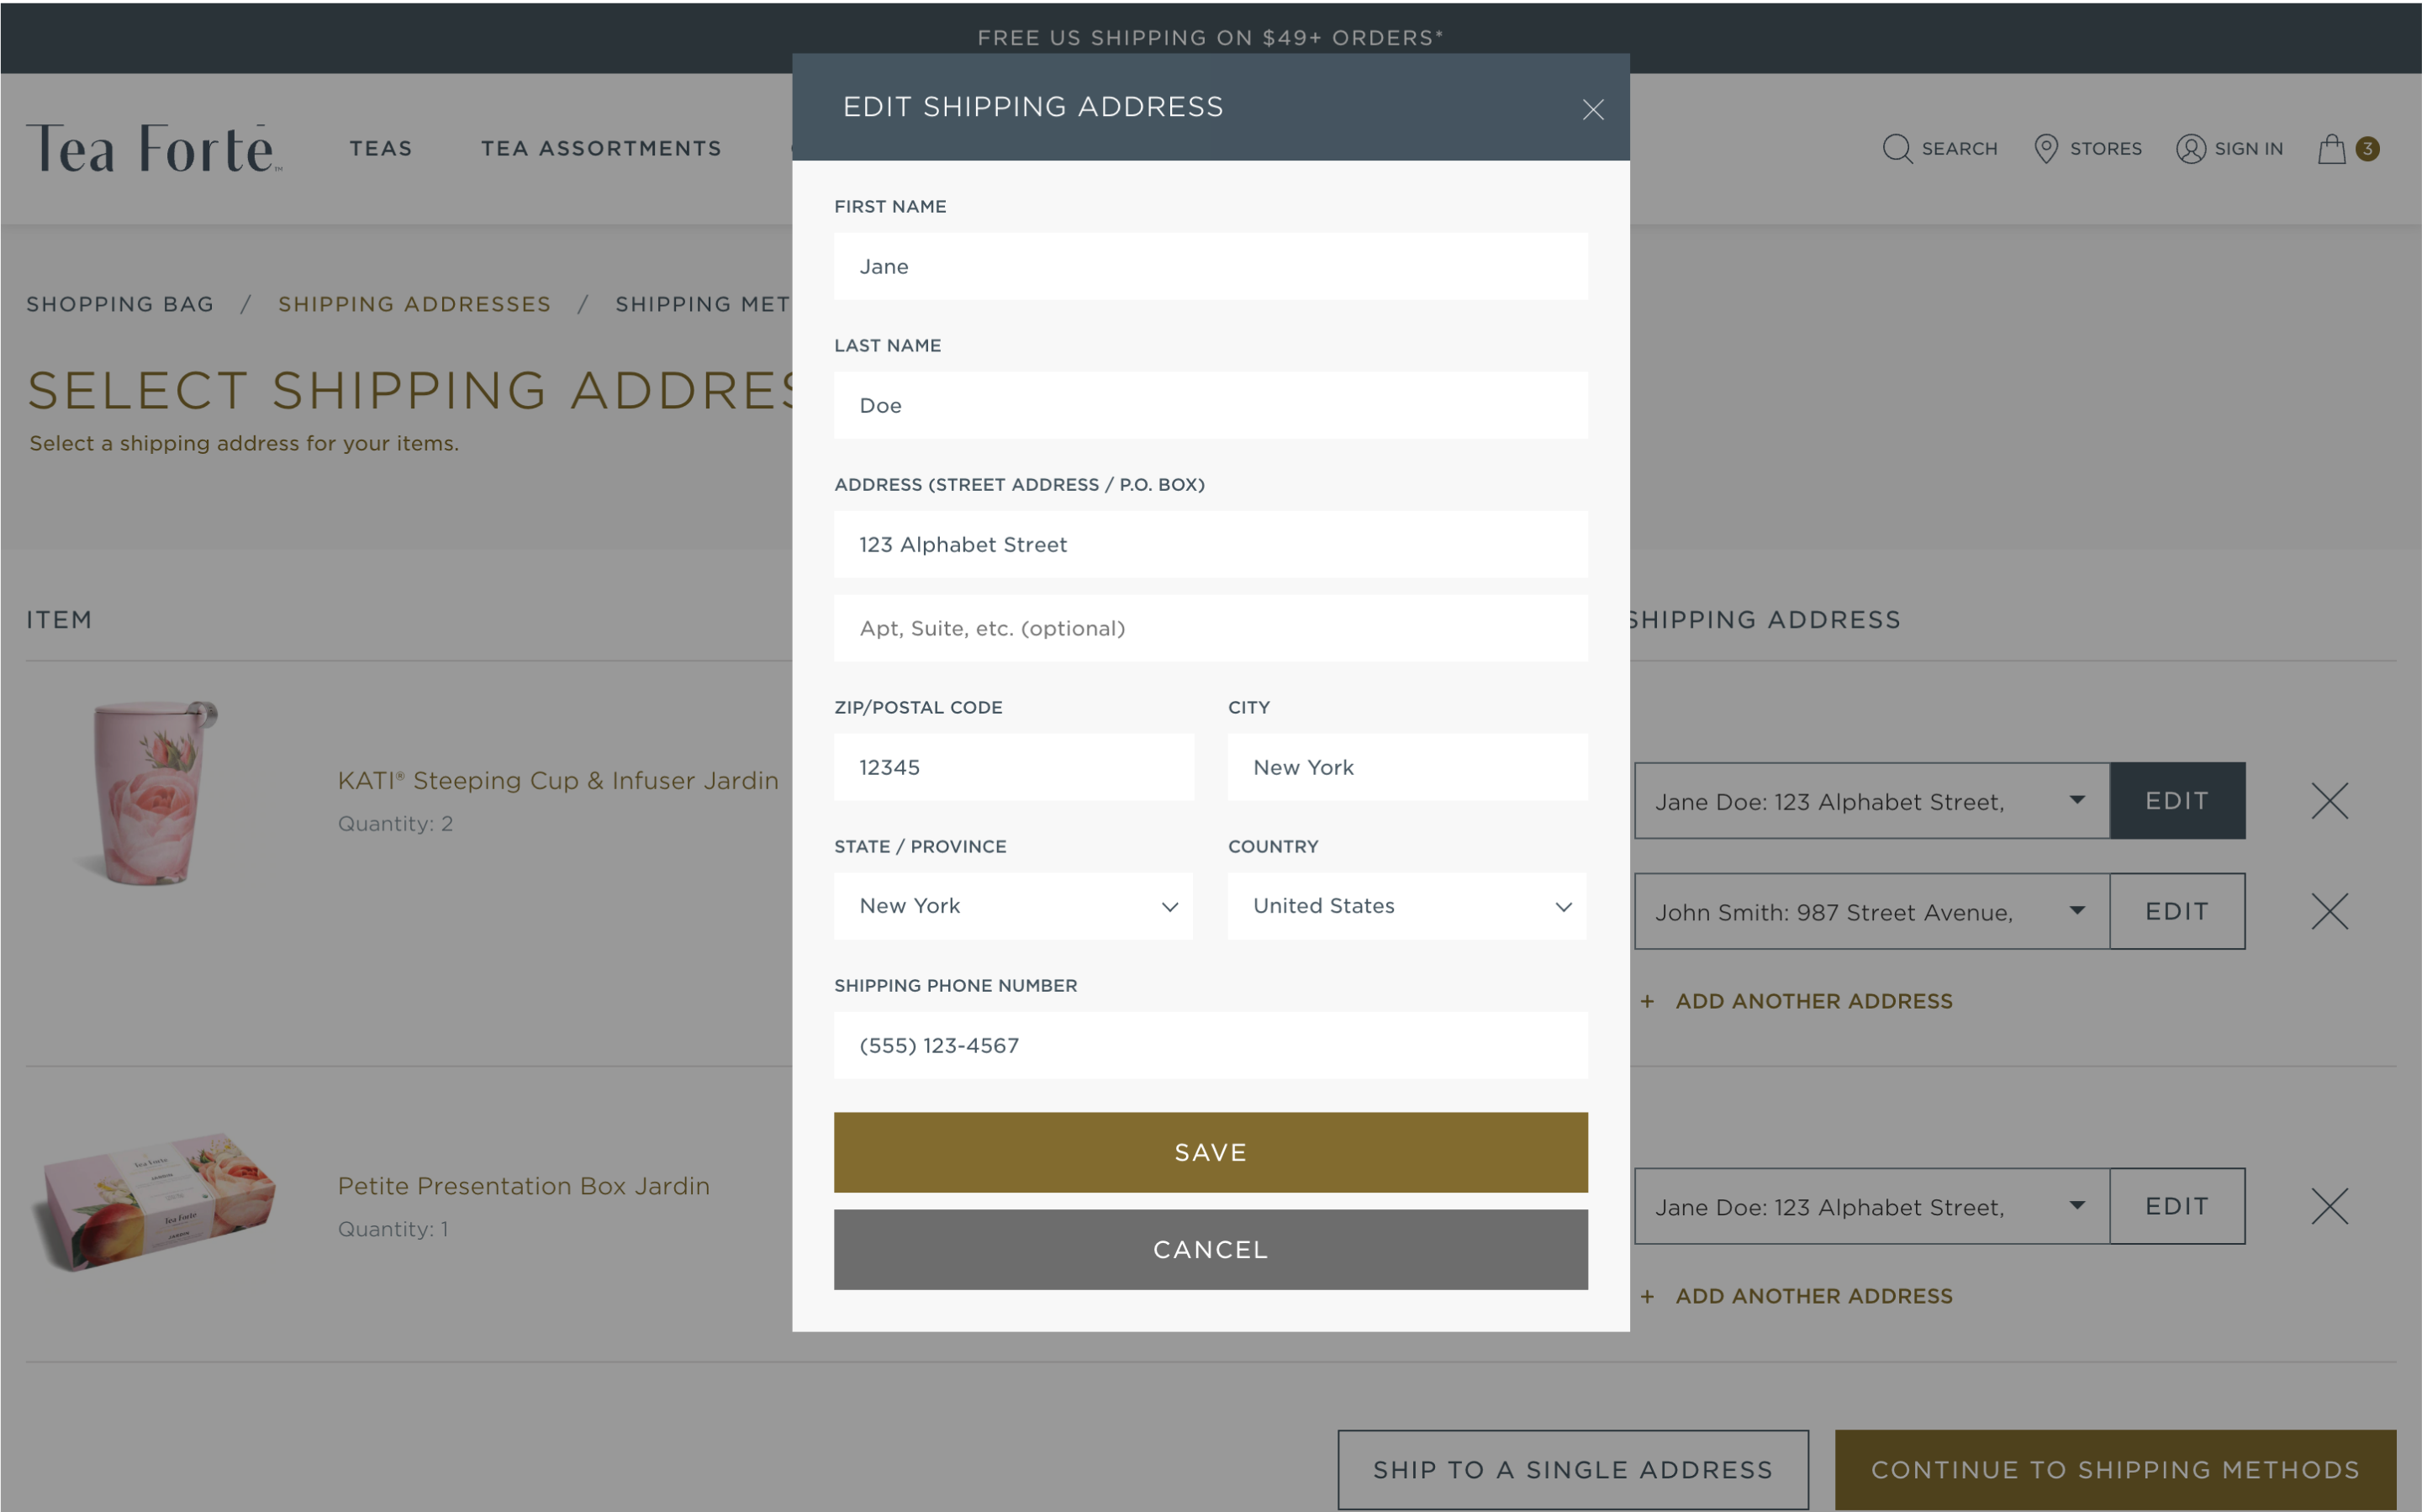Click the Search icon in header

(x=1896, y=148)
